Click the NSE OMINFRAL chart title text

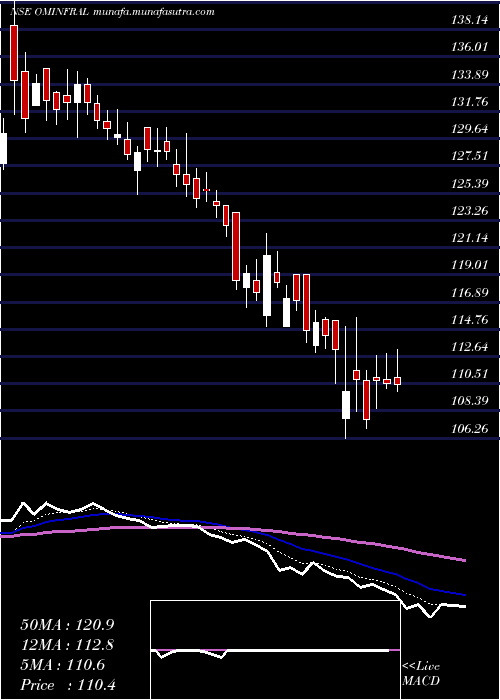[x=51, y=12]
